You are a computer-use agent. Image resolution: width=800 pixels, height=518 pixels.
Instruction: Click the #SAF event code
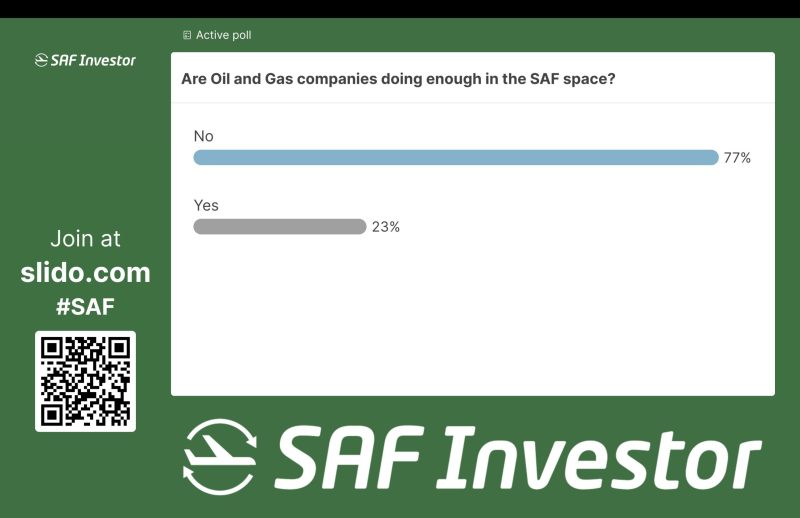(85, 306)
